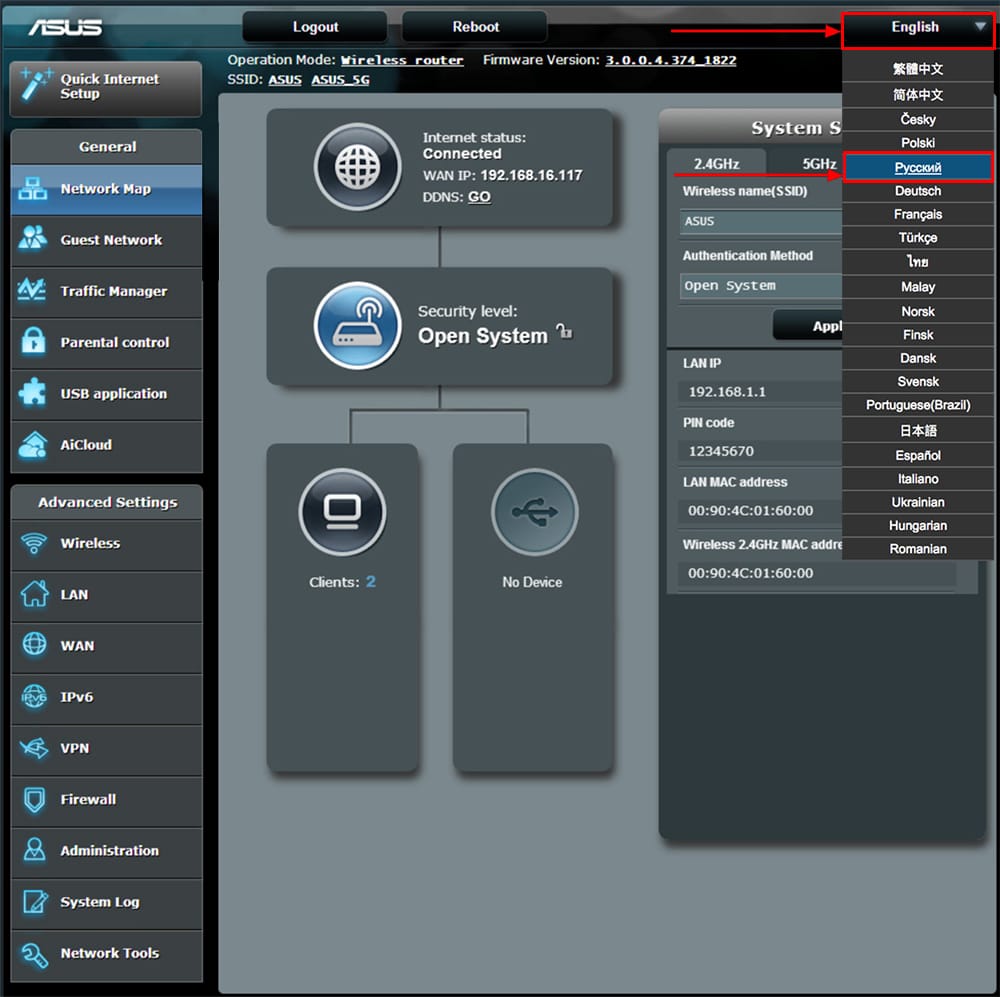The height and width of the screenshot is (997, 1000).
Task: Open Traffic Manager menu item
Action: (x=107, y=291)
